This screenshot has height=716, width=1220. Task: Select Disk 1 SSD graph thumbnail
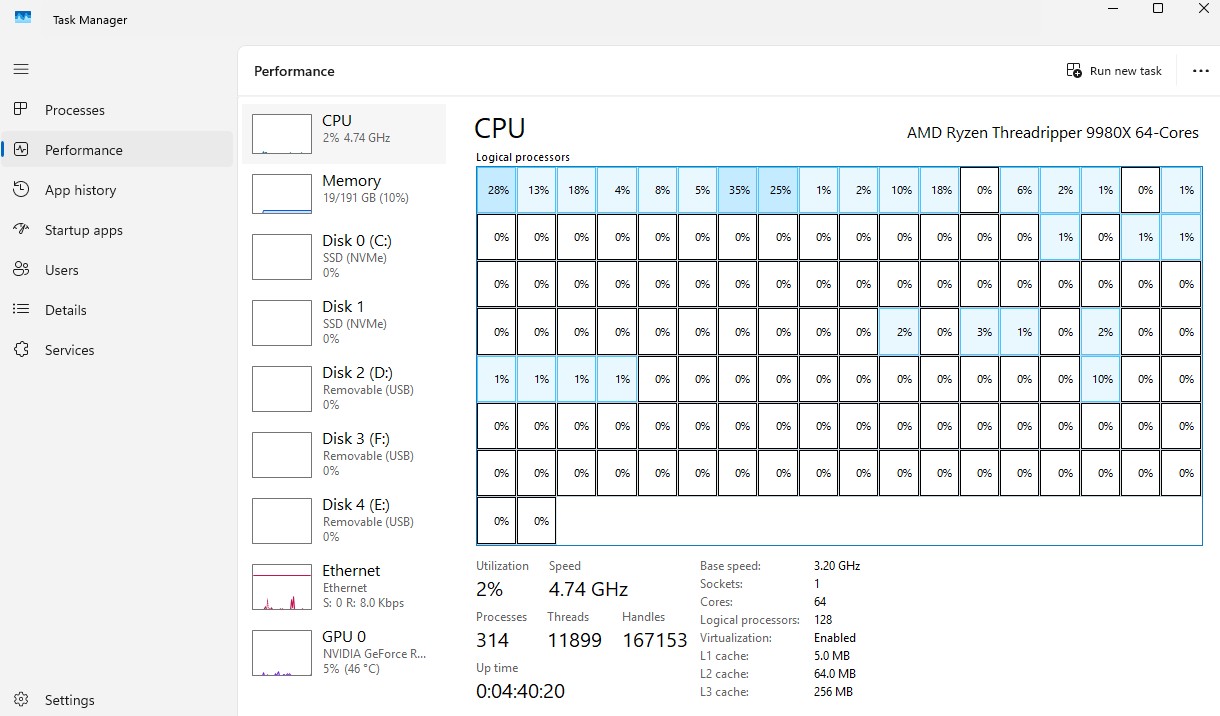[x=281, y=323]
